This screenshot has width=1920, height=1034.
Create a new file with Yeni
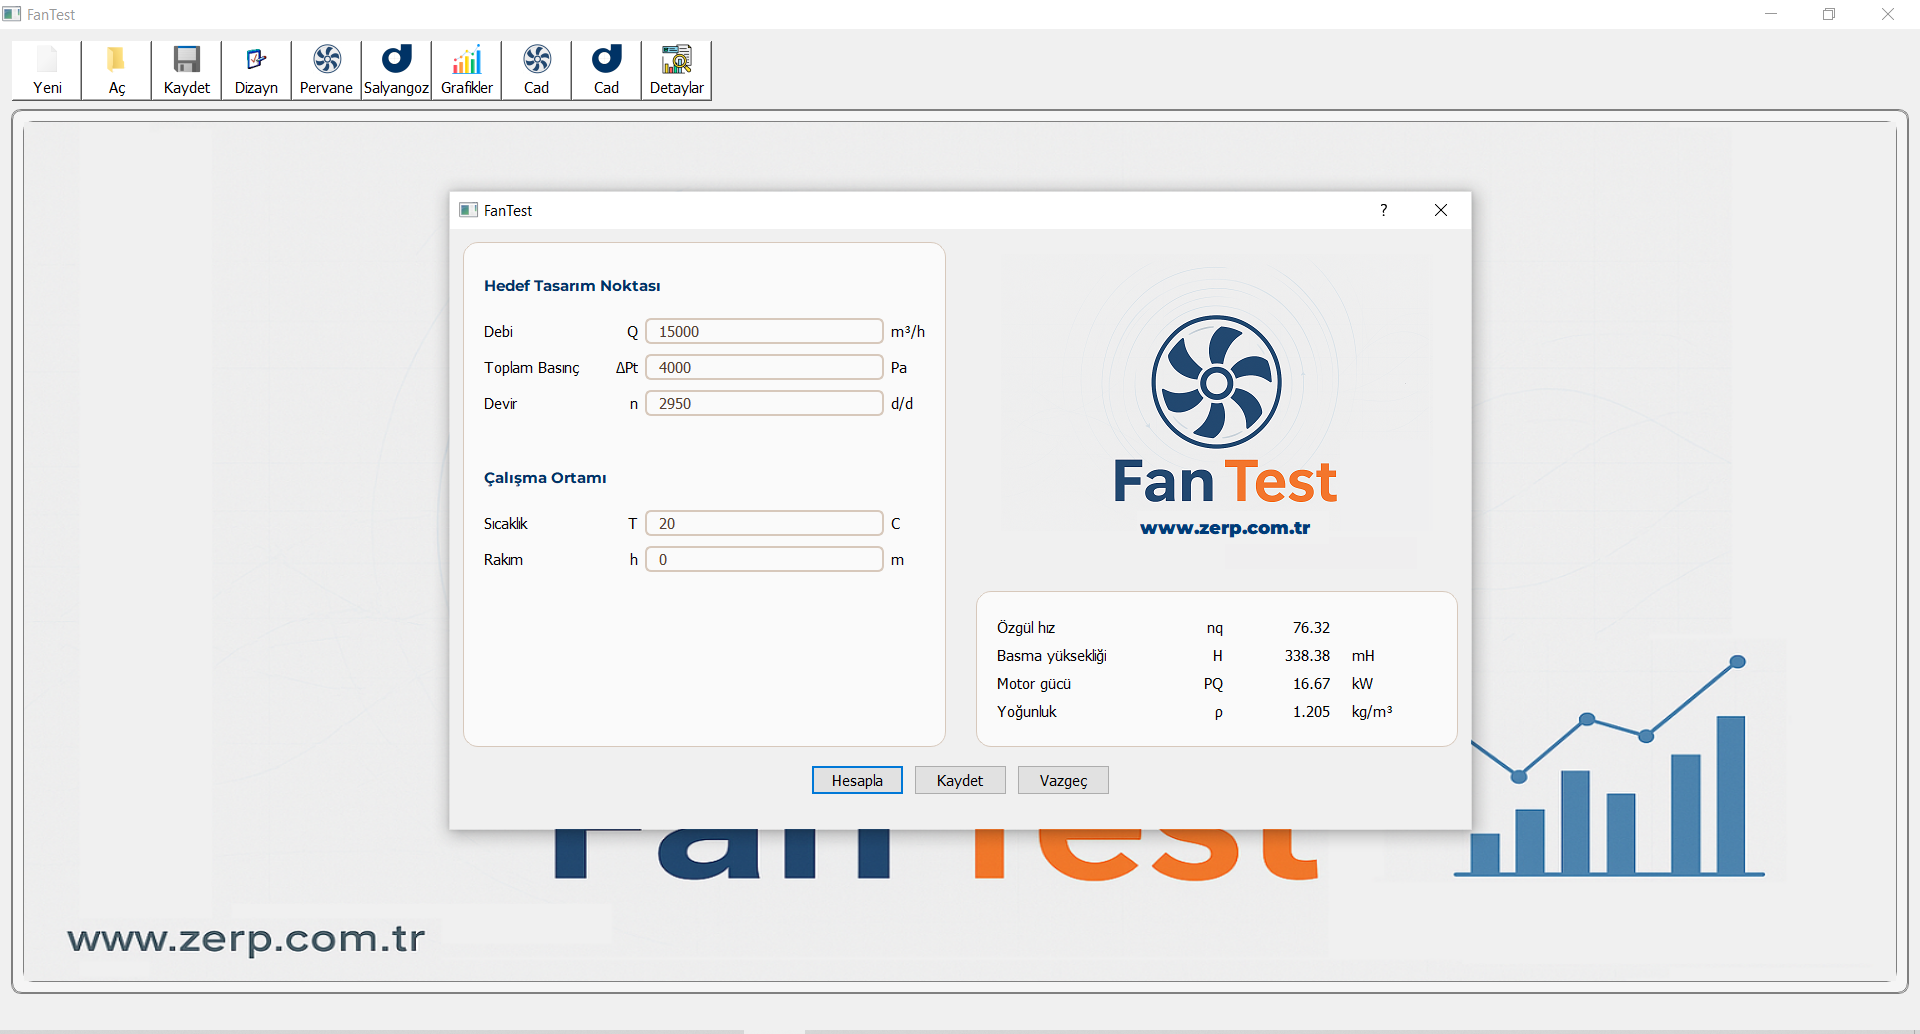pos(46,68)
